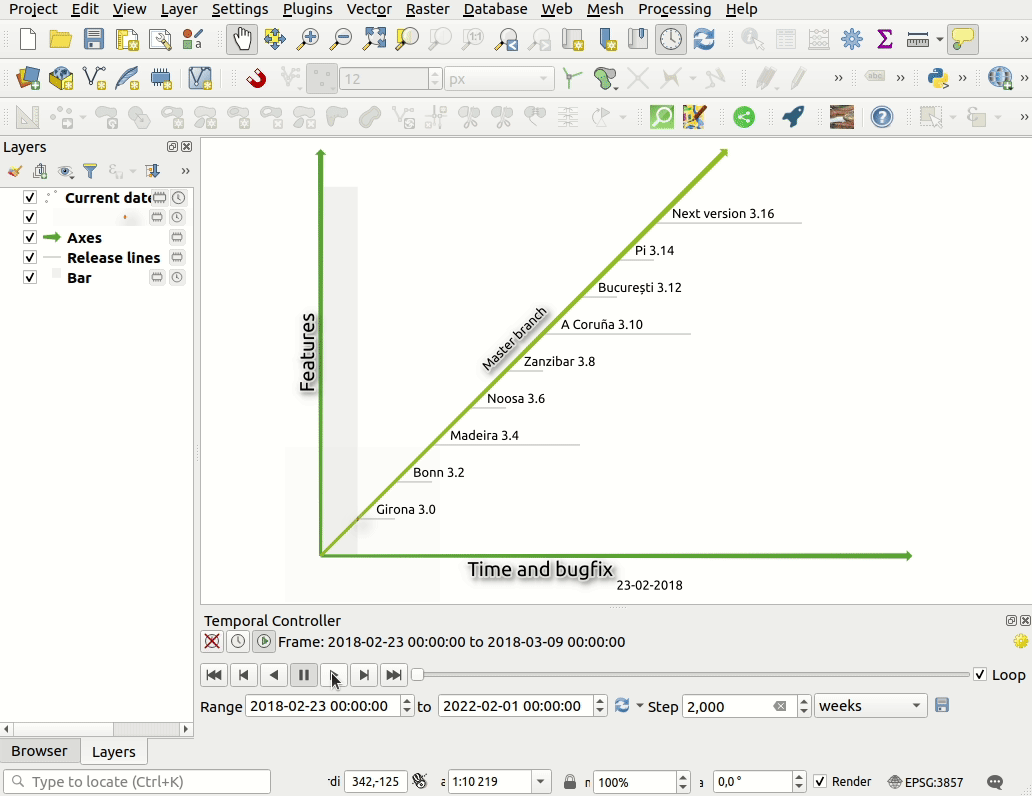The image size is (1032, 796).
Task: Expand the measure tool dropdown arrow
Action: [939, 40]
